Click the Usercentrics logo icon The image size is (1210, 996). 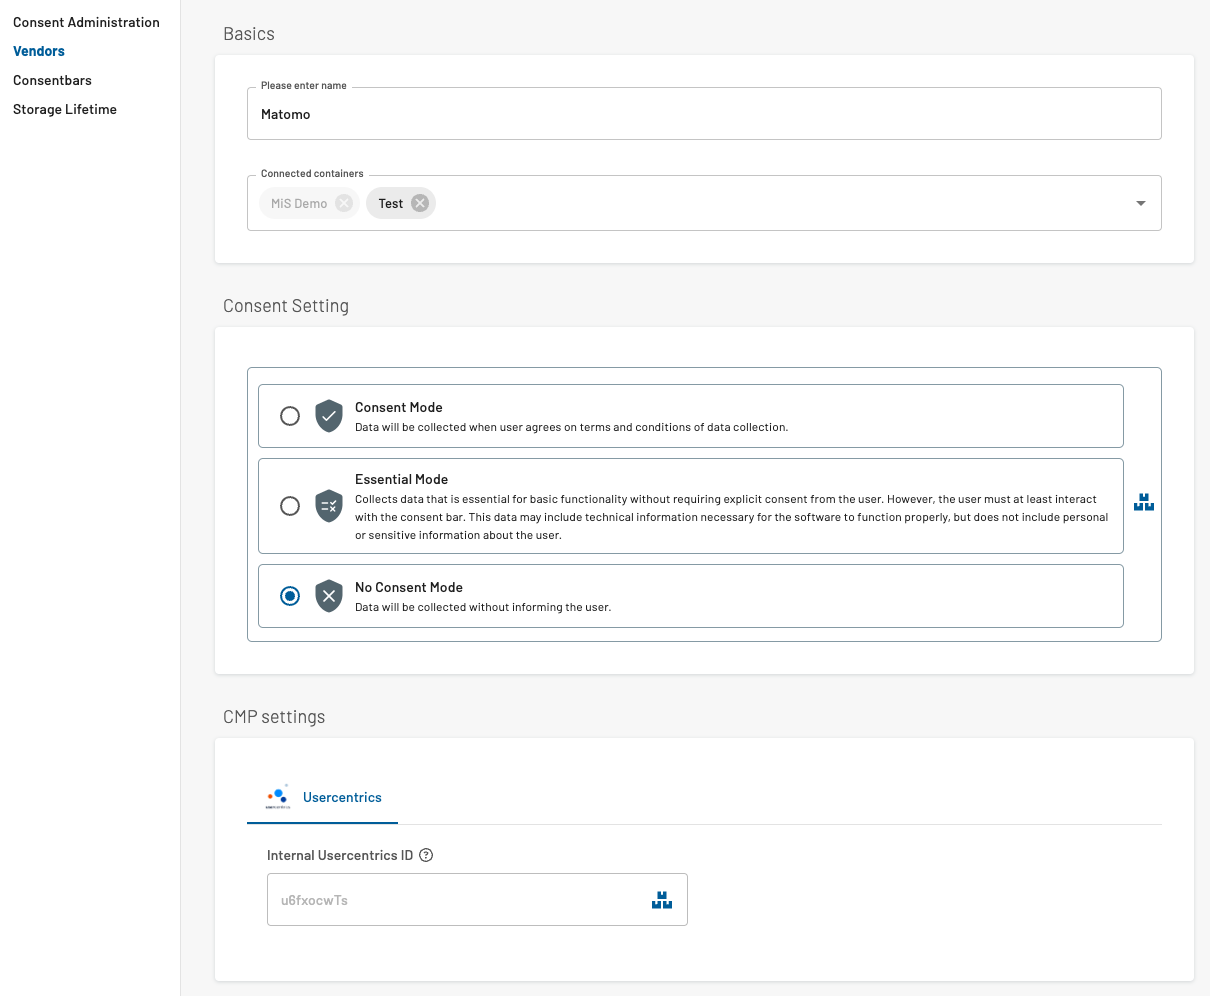click(x=278, y=796)
